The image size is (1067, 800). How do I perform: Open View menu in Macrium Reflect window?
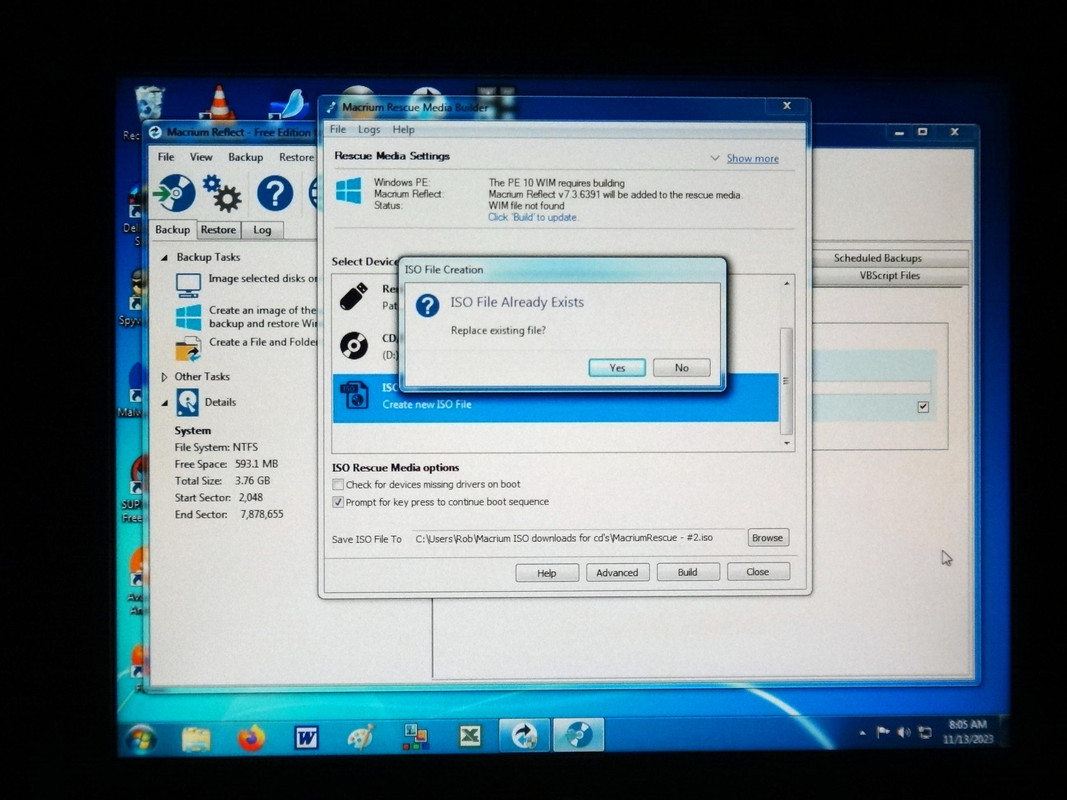[x=201, y=156]
